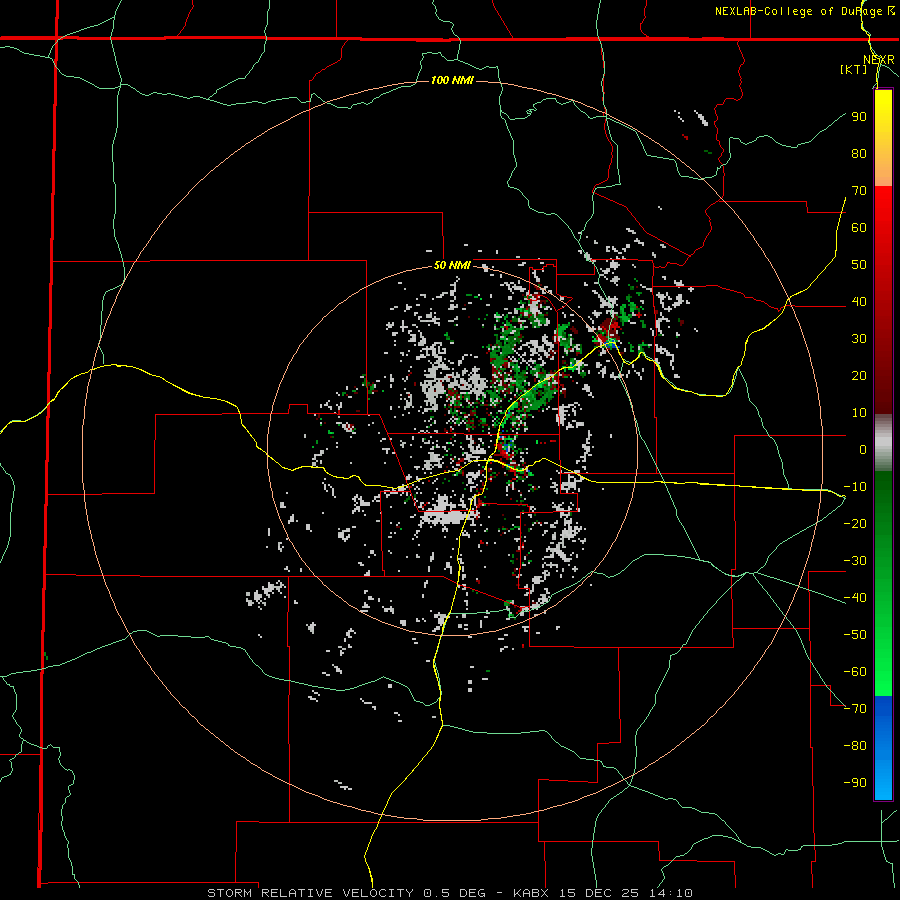Select the -50 value on velocity scale
This screenshot has width=900, height=900.
click(x=855, y=634)
